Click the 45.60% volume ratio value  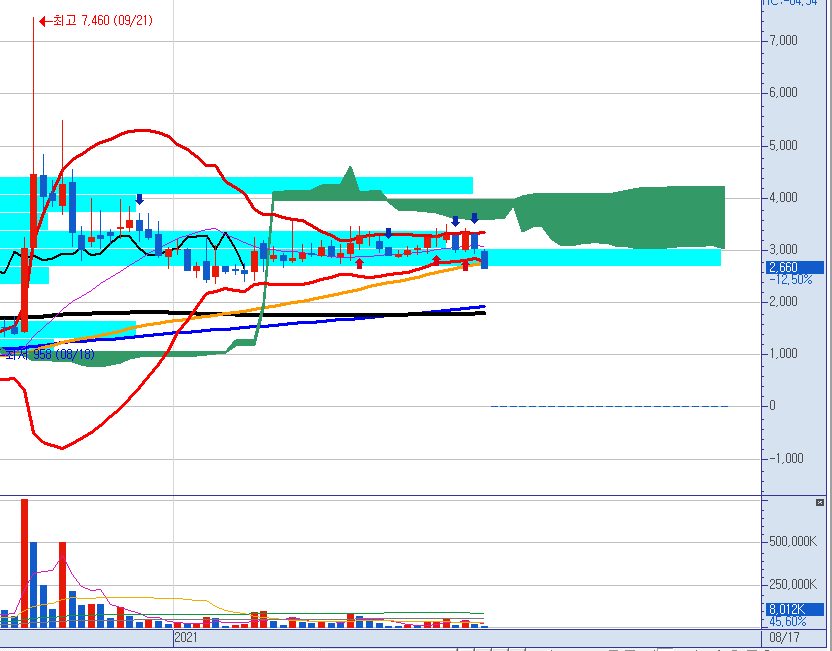(x=787, y=621)
